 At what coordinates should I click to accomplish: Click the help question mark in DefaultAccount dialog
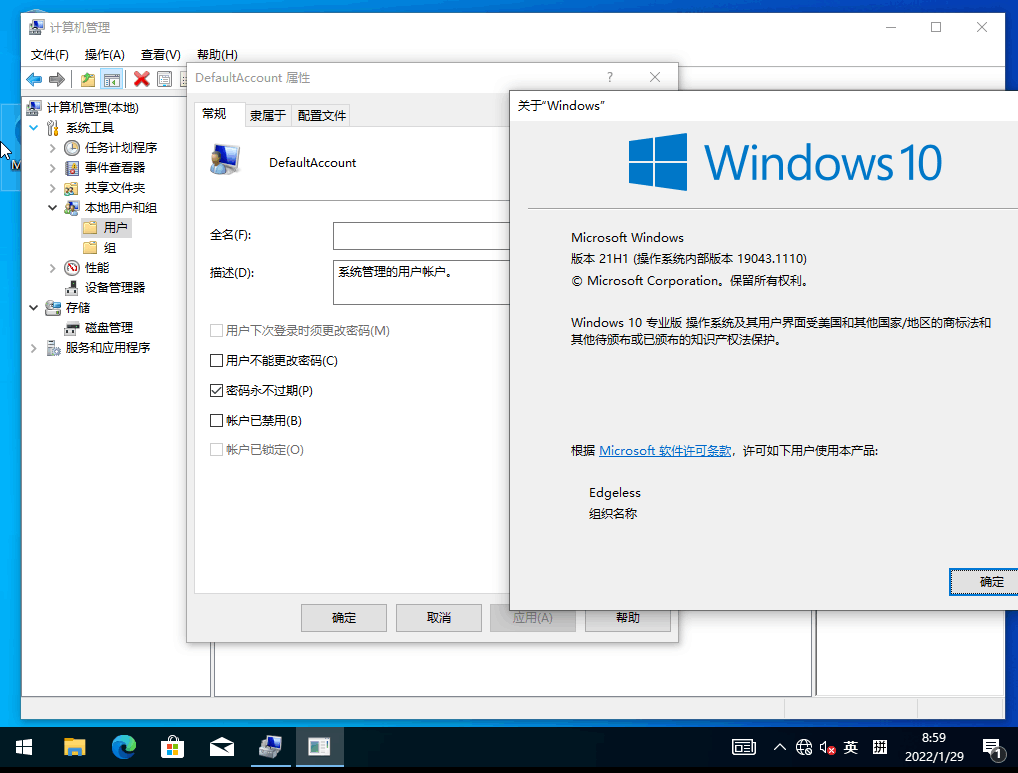[x=610, y=77]
